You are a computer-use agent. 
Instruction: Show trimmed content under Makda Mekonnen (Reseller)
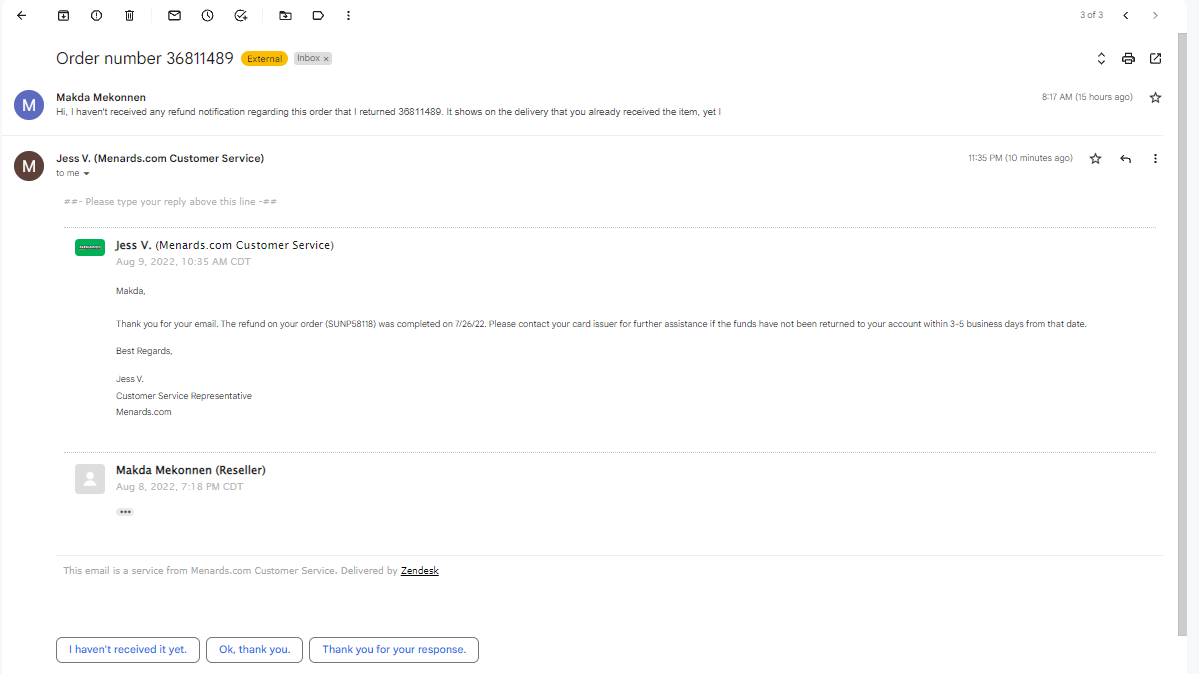[125, 512]
